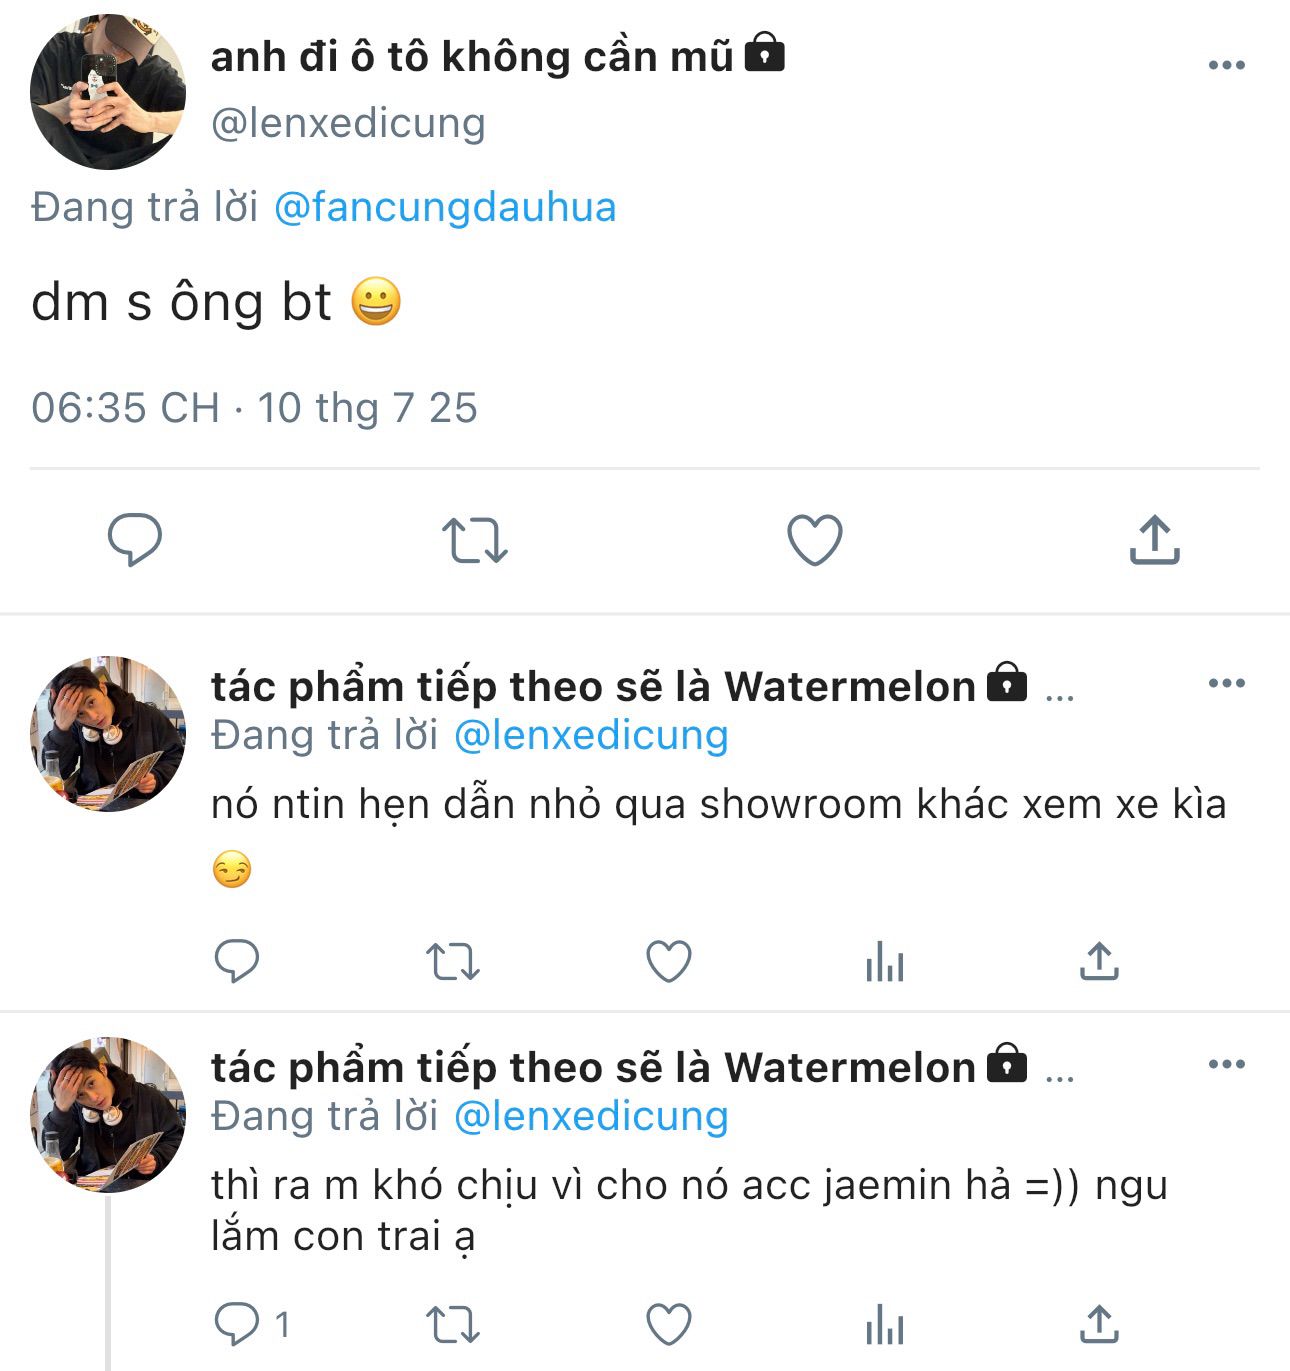Like the jaemin reply tweet

[x=669, y=1325]
